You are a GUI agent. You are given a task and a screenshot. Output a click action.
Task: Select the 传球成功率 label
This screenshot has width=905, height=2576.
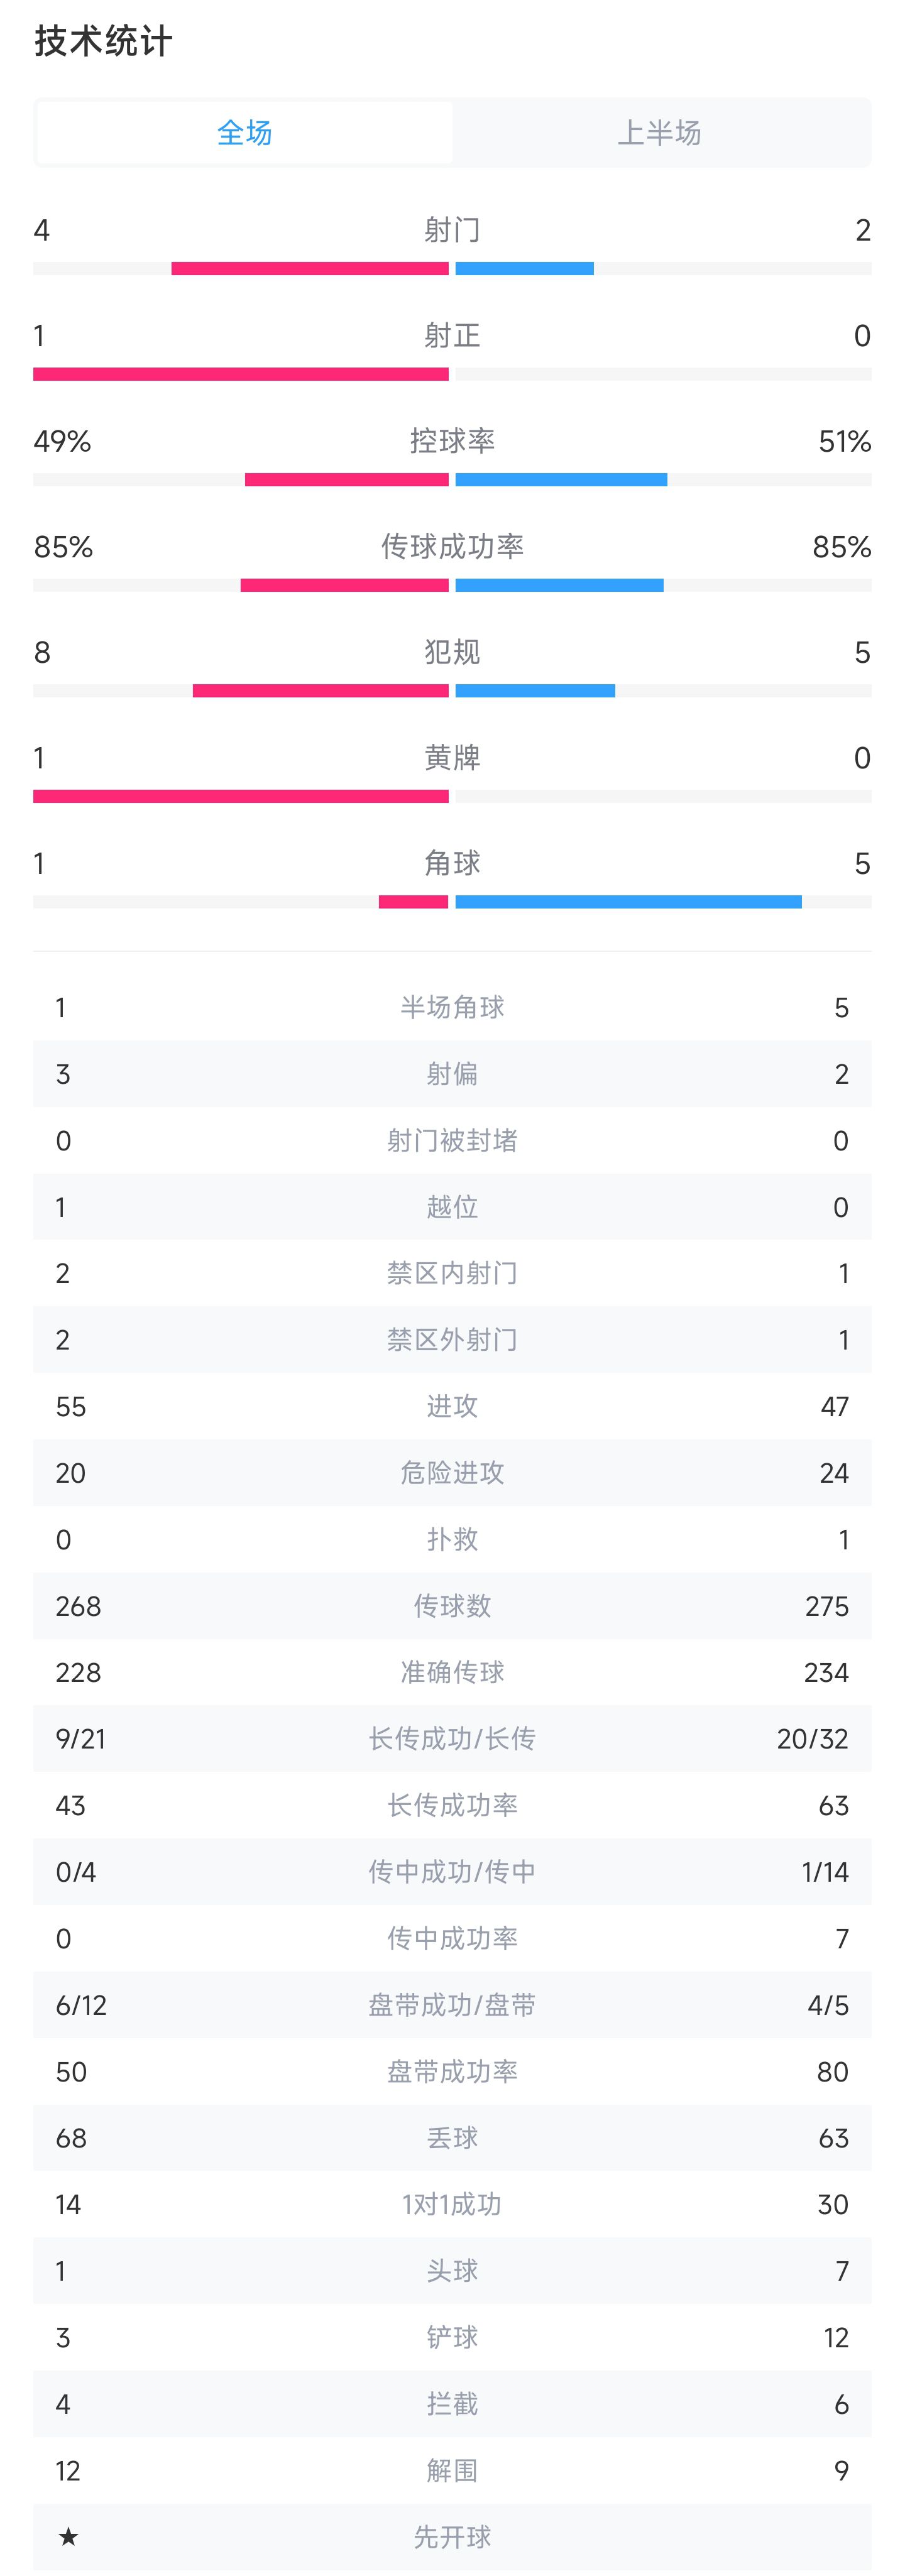tap(452, 547)
